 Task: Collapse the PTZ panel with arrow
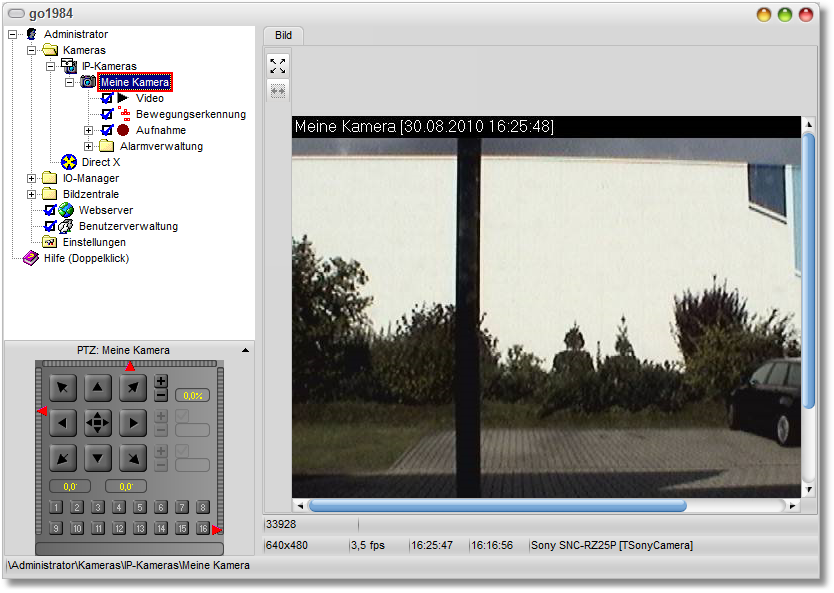tap(246, 350)
